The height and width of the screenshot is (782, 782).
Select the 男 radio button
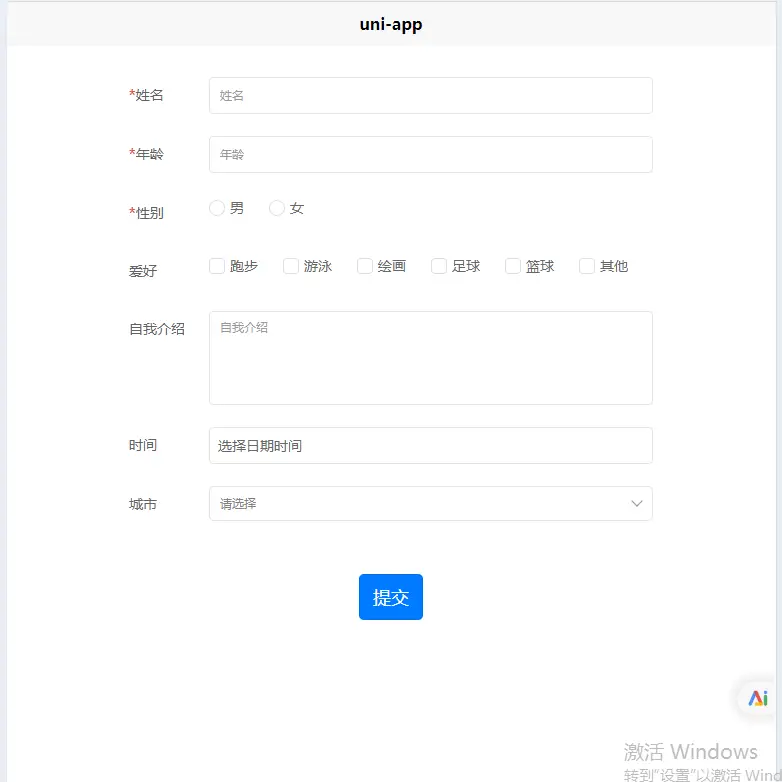(217, 208)
